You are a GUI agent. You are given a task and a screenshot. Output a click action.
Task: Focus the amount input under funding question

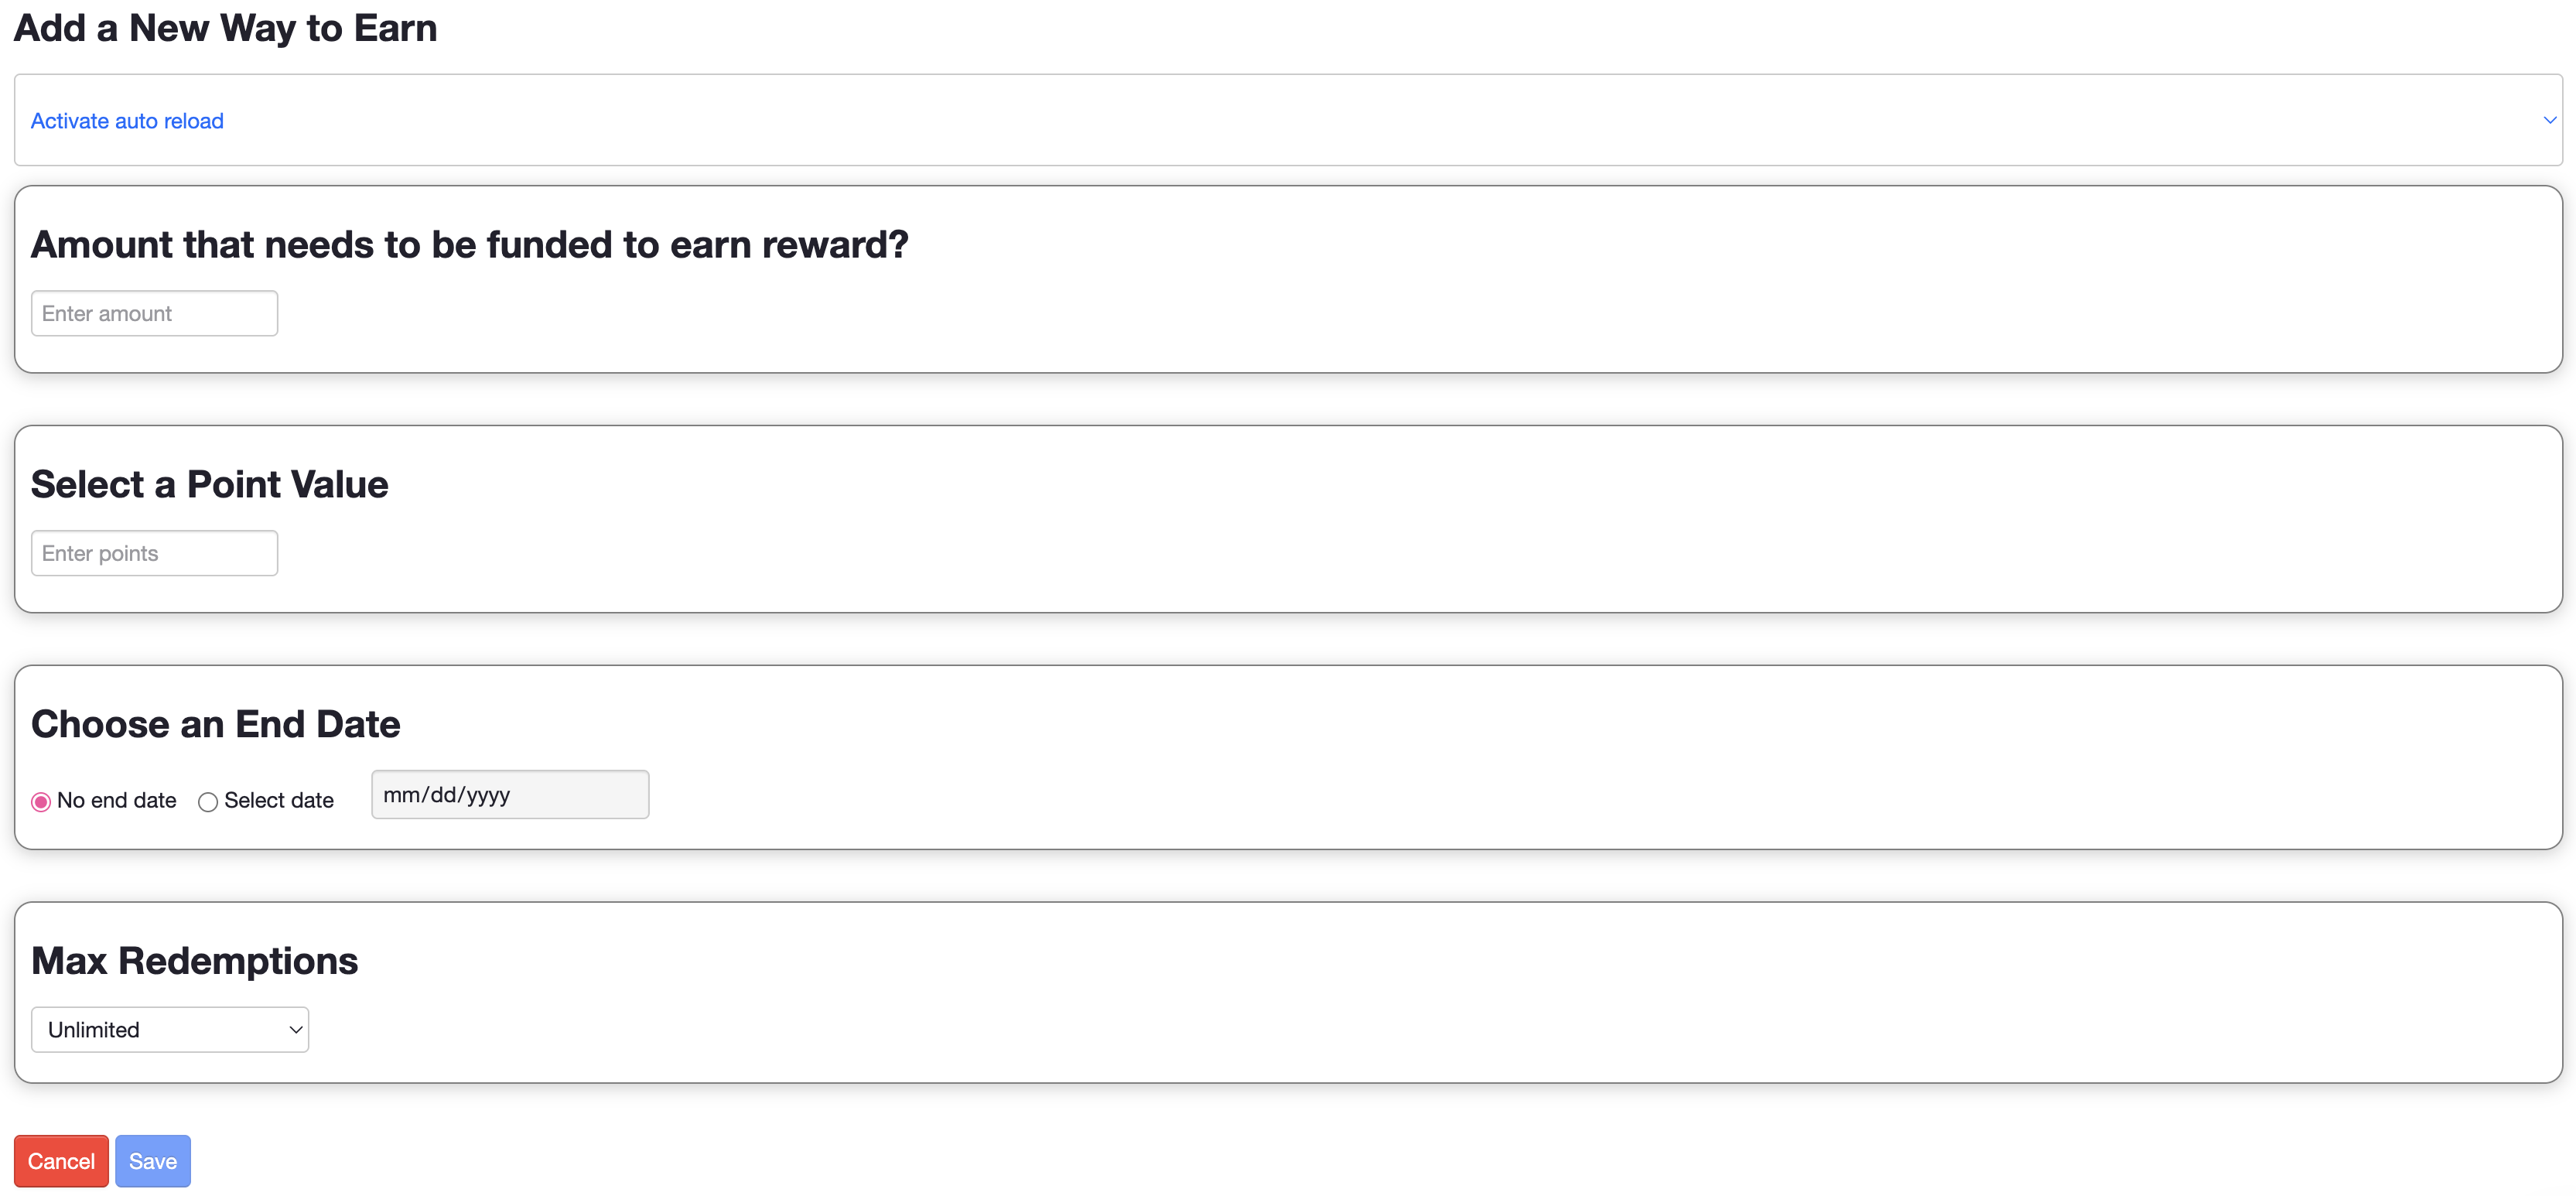[x=153, y=313]
